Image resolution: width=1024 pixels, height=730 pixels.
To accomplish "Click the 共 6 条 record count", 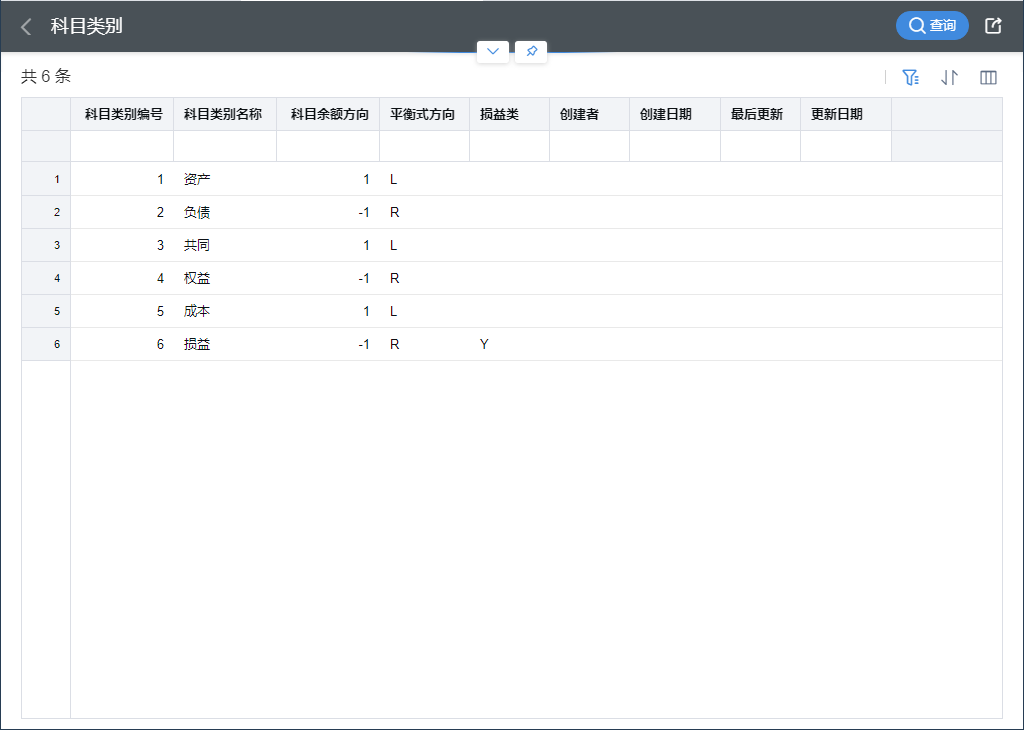I will (46, 76).
